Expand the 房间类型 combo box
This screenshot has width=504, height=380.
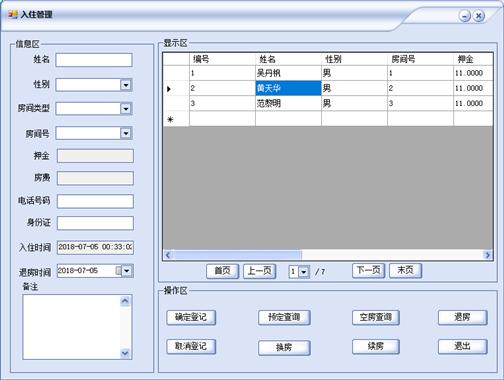(x=126, y=109)
